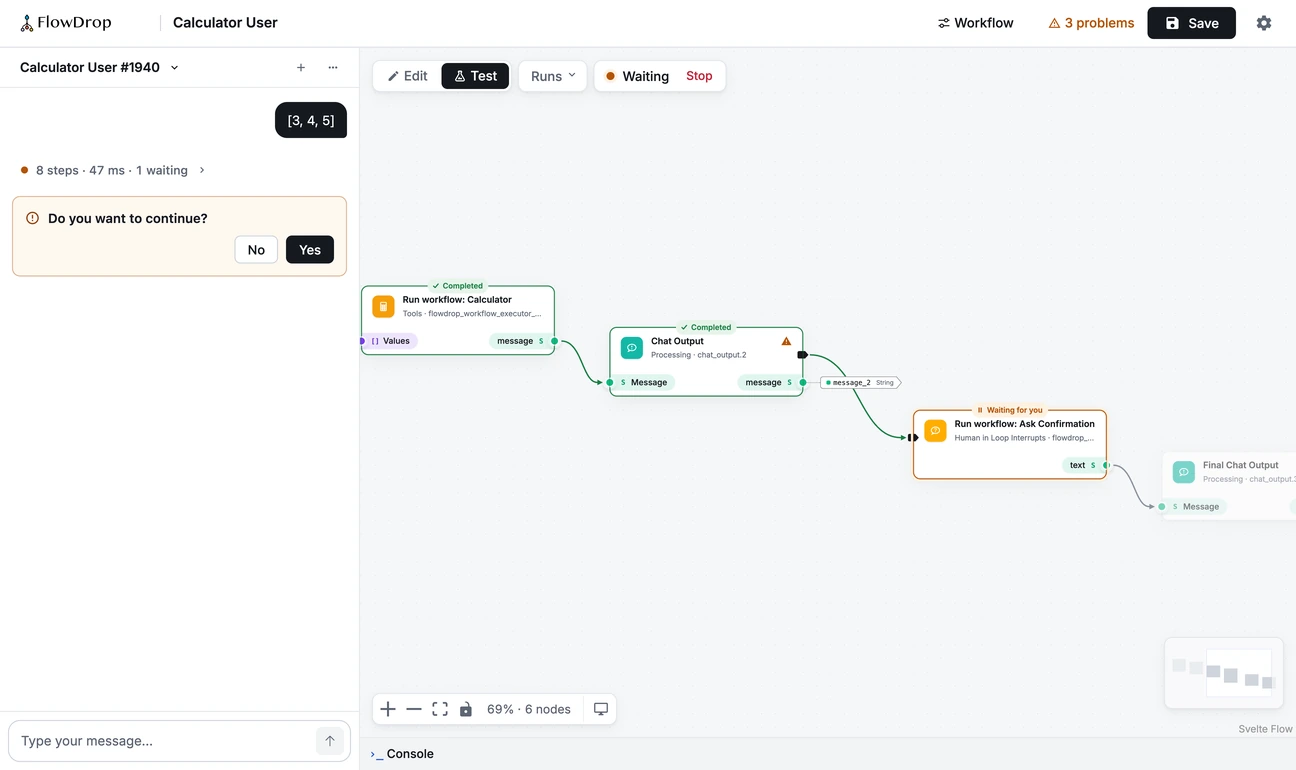Image resolution: width=1296 pixels, height=770 pixels.
Task: Expand the 8 steps run details
Action: pyautogui.click(x=112, y=170)
